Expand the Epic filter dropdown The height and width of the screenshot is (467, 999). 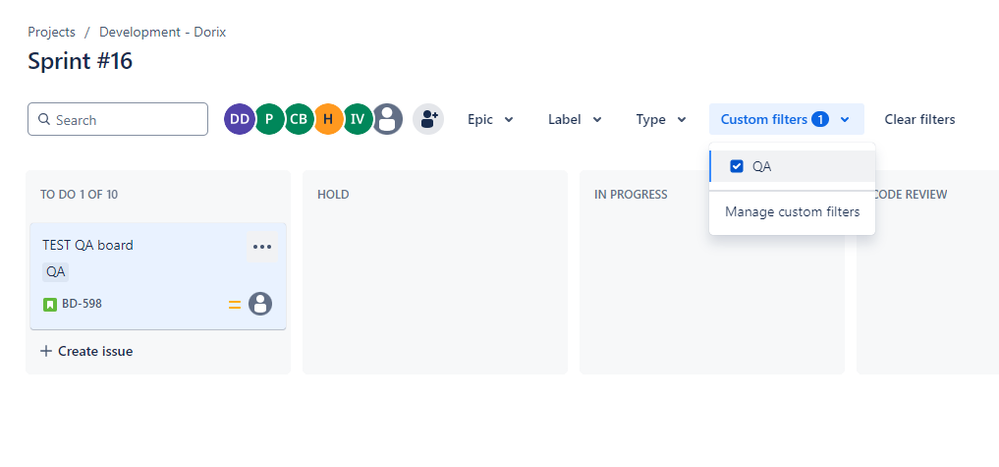490,119
